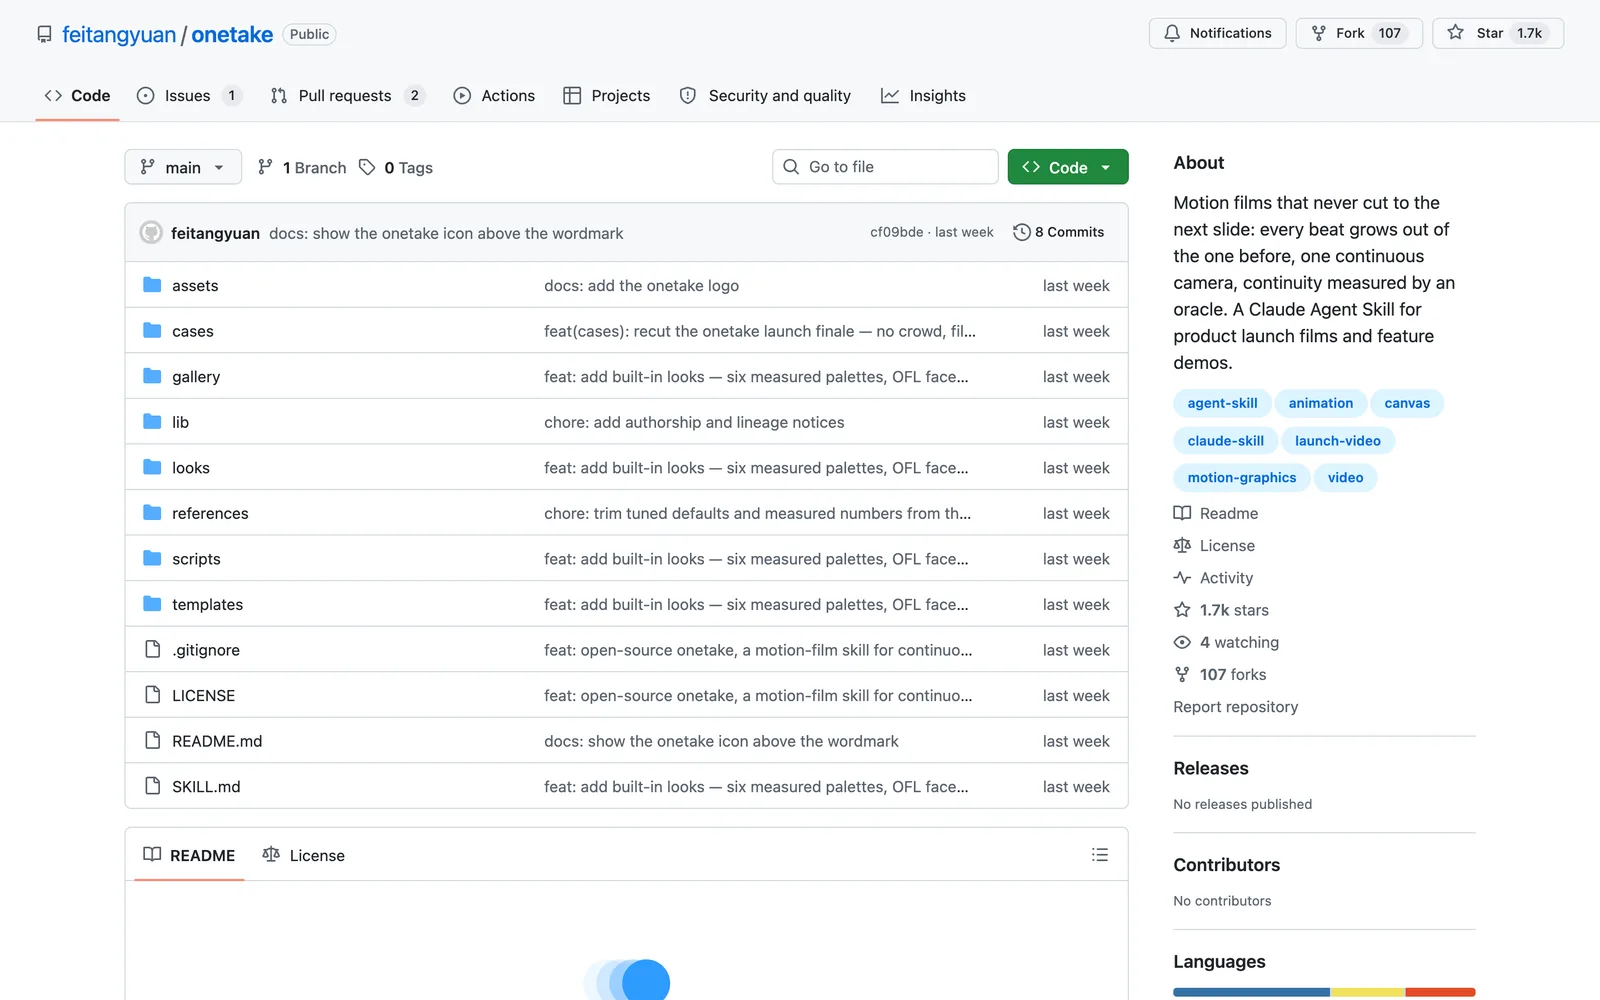Expand the green Code dropdown

coord(1068,167)
